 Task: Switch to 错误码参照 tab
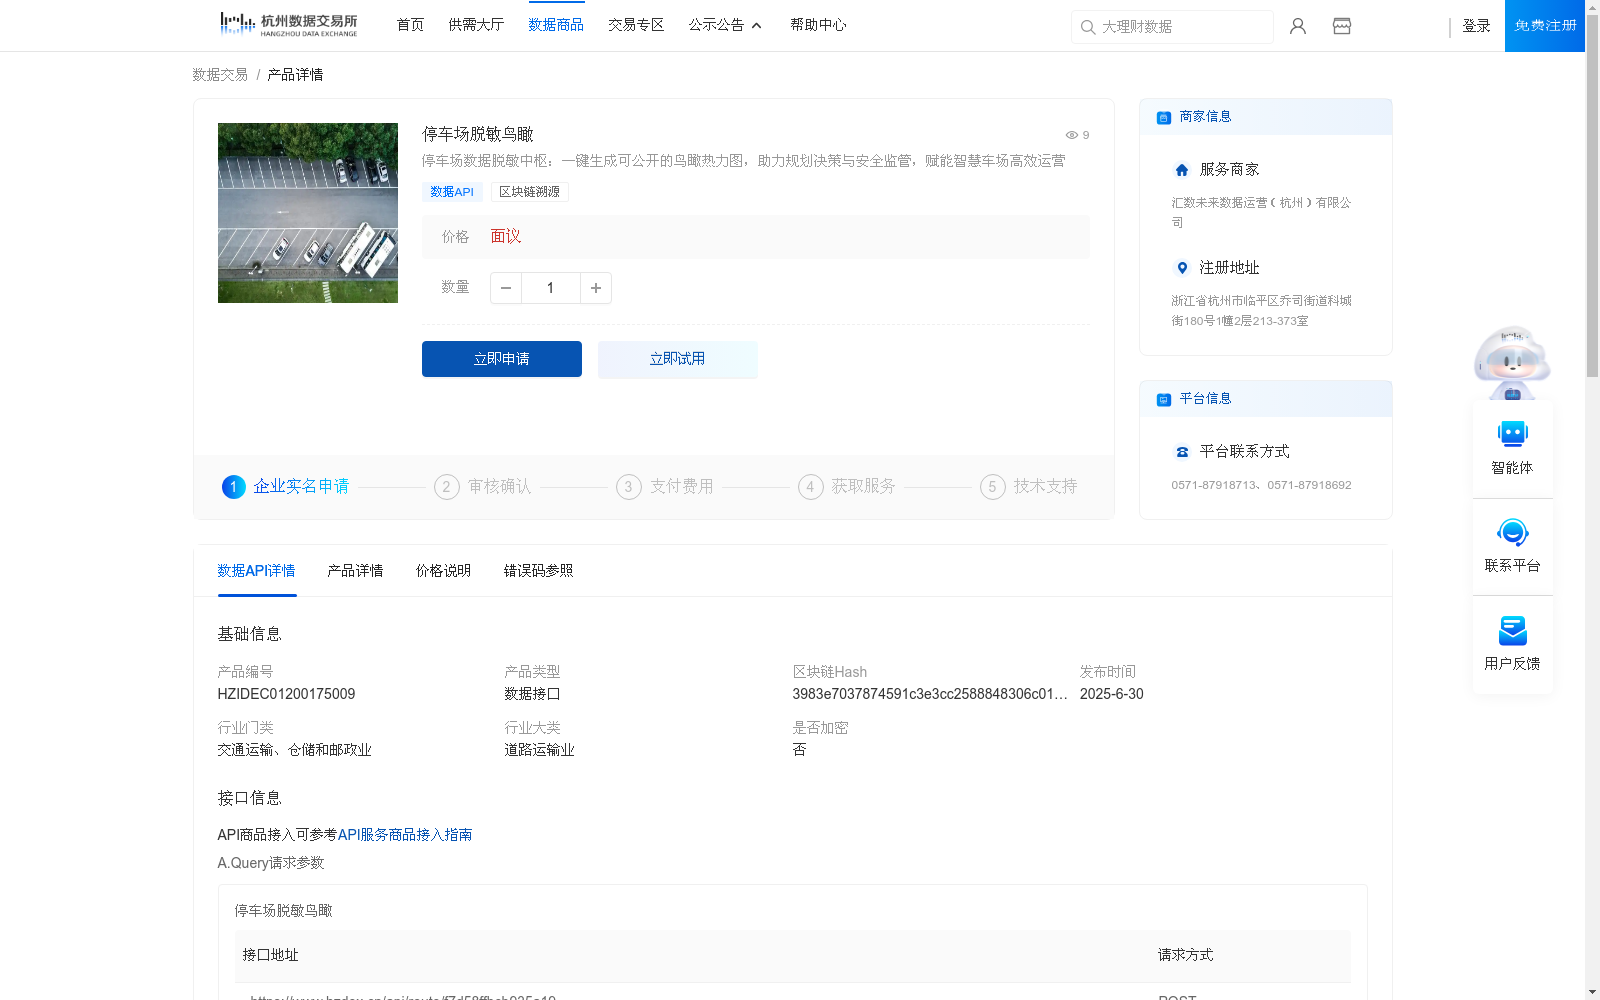coord(538,571)
